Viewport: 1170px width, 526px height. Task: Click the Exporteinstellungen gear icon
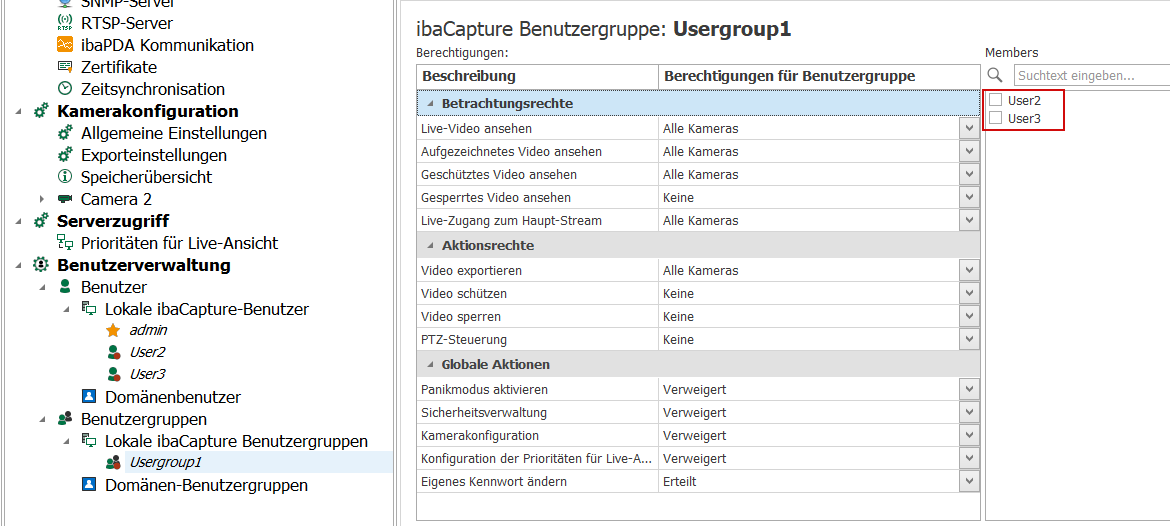pos(65,155)
